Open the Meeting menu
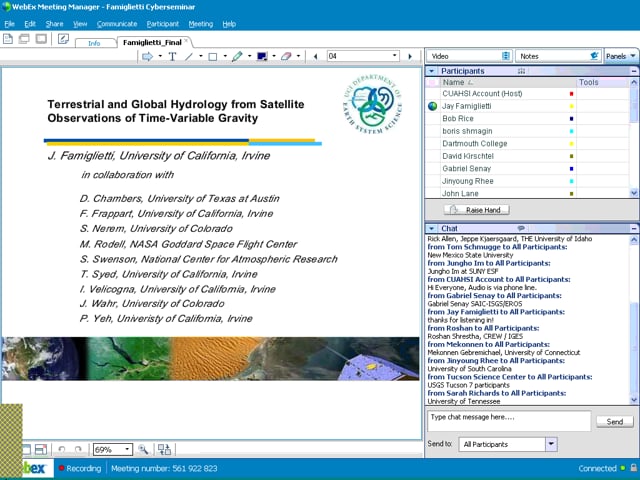Screen dimensions: 640x480 click(x=201, y=24)
